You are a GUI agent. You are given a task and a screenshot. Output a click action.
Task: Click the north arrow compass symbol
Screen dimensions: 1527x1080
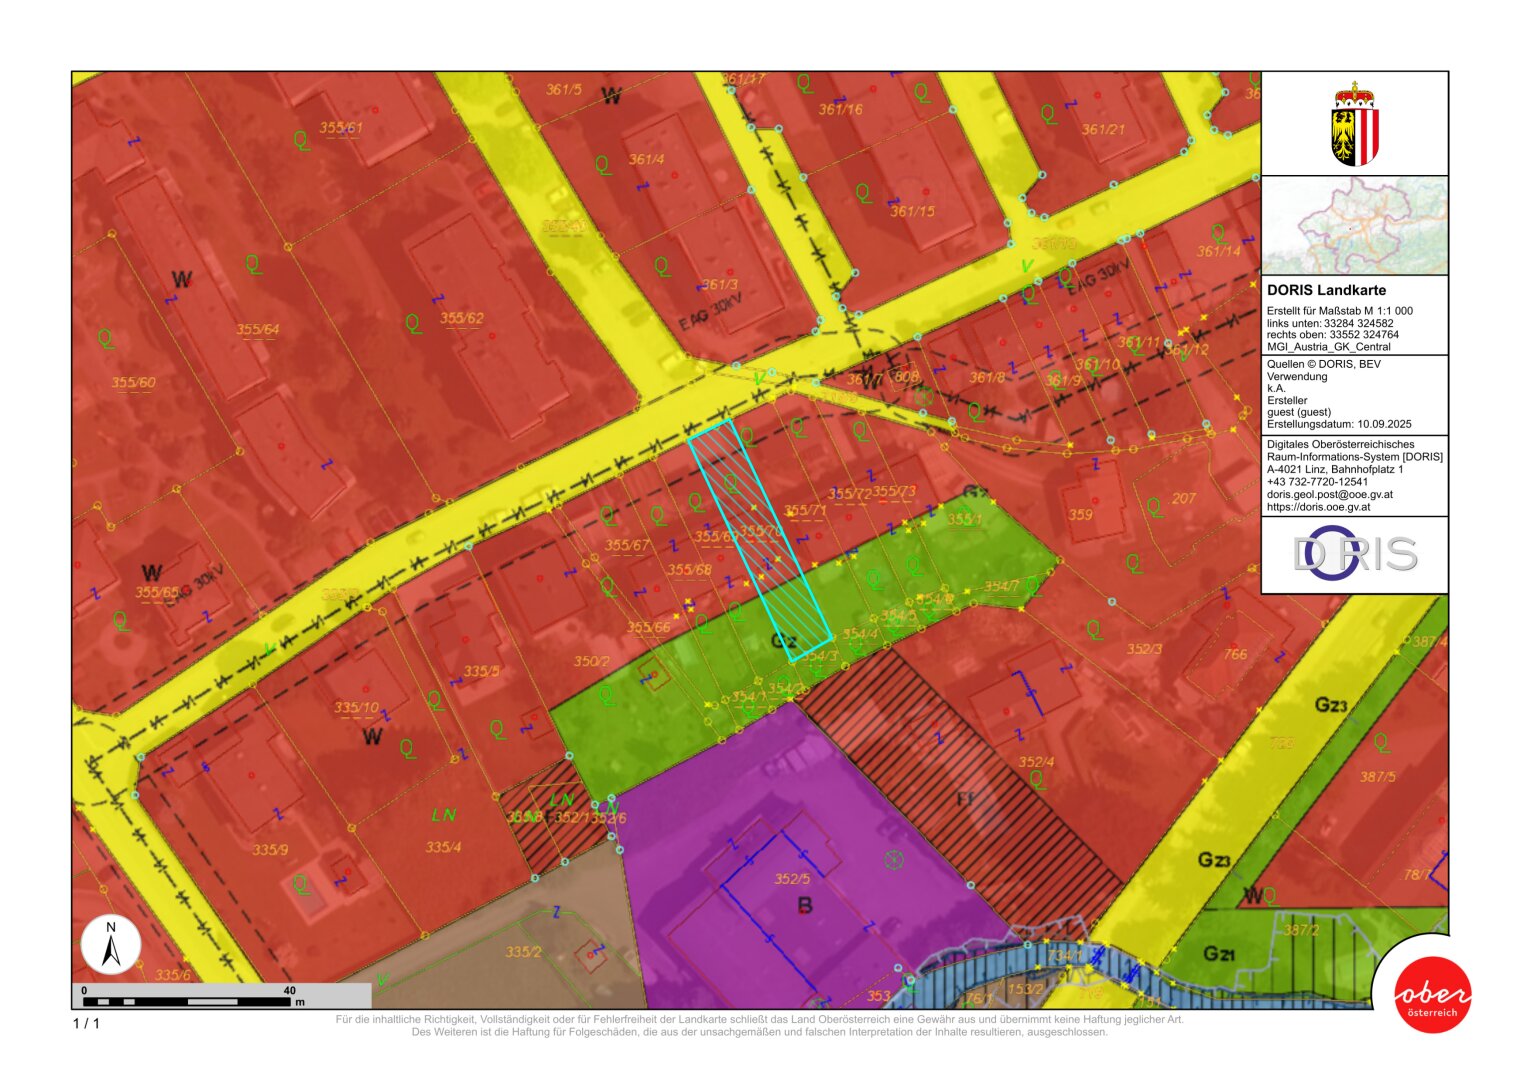(x=111, y=945)
